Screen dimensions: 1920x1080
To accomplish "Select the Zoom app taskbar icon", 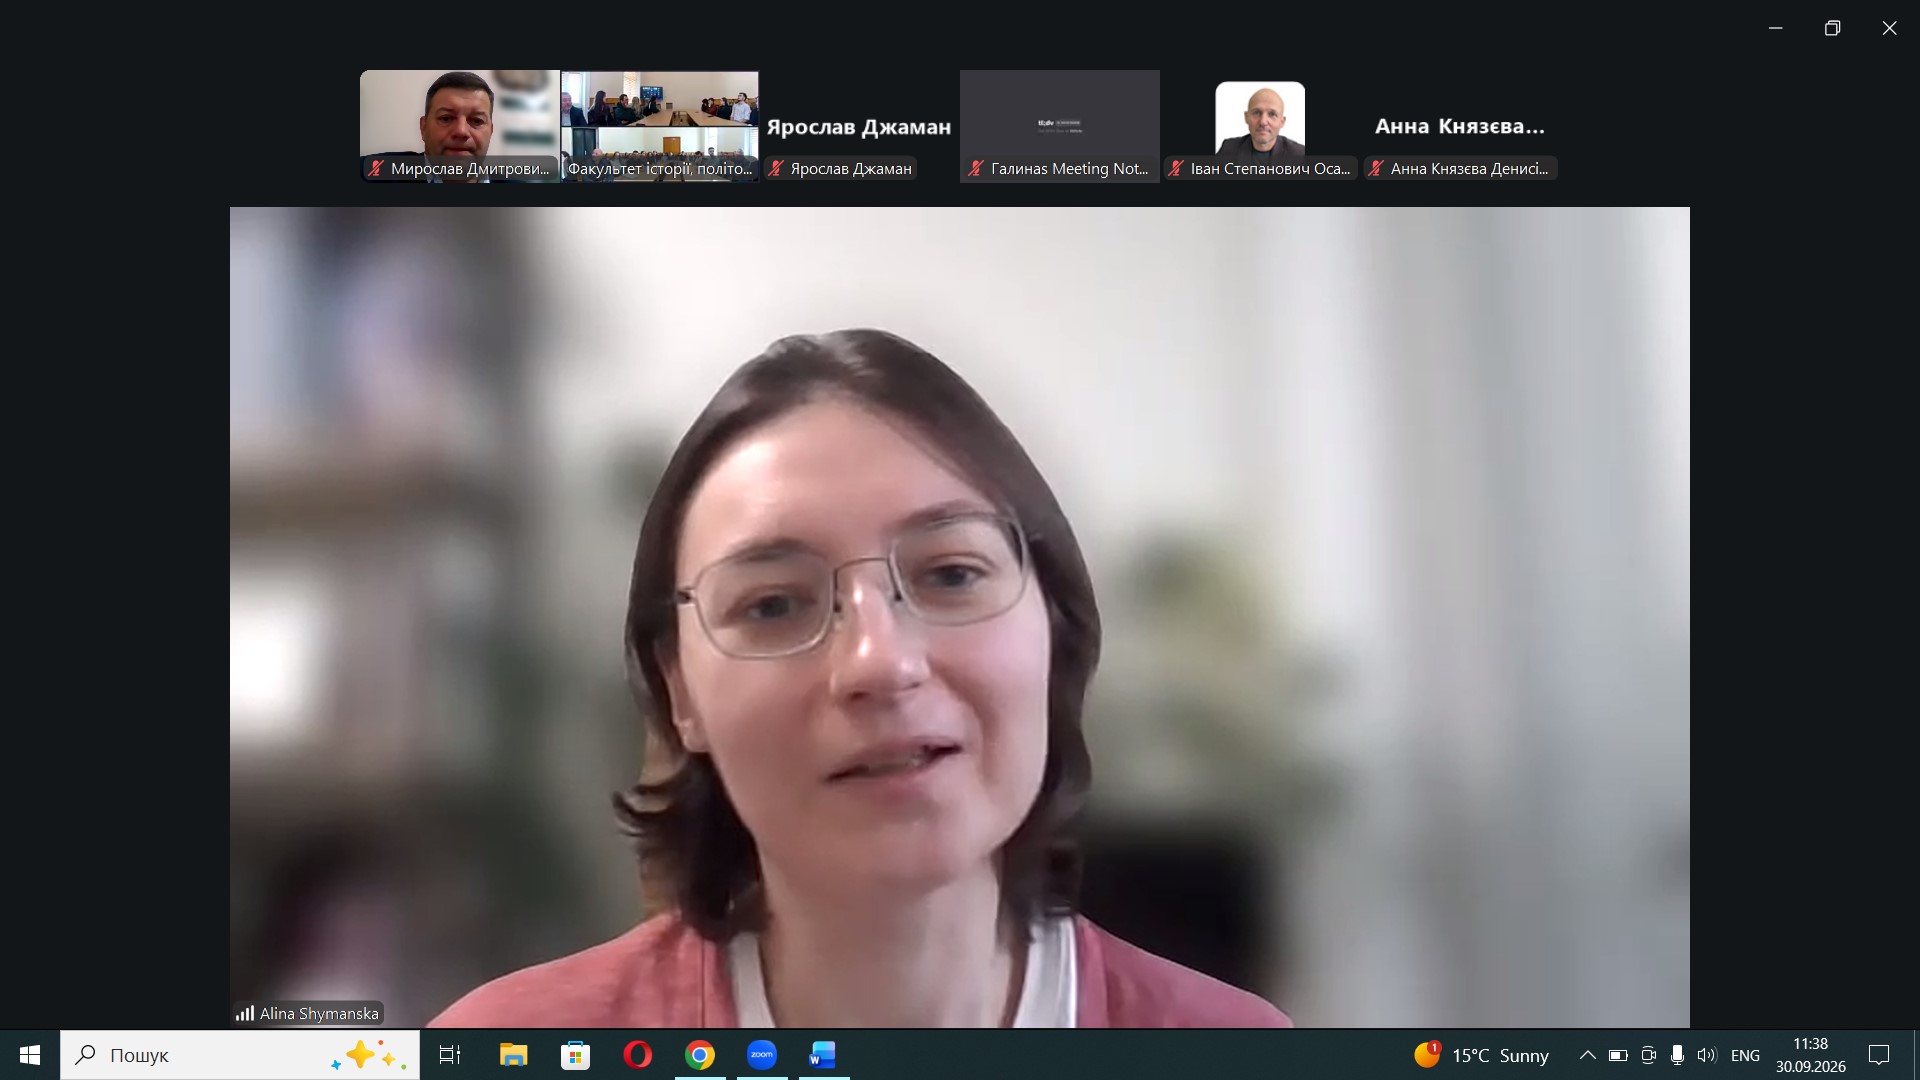I will (x=762, y=1055).
